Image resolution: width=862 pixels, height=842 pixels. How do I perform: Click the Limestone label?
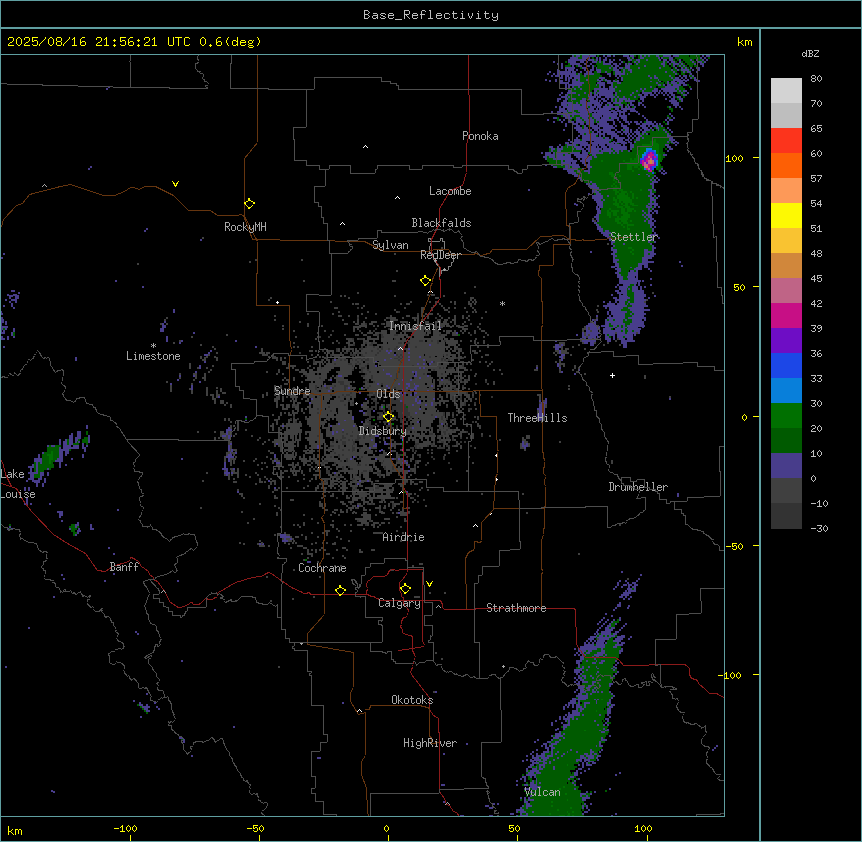153,356
